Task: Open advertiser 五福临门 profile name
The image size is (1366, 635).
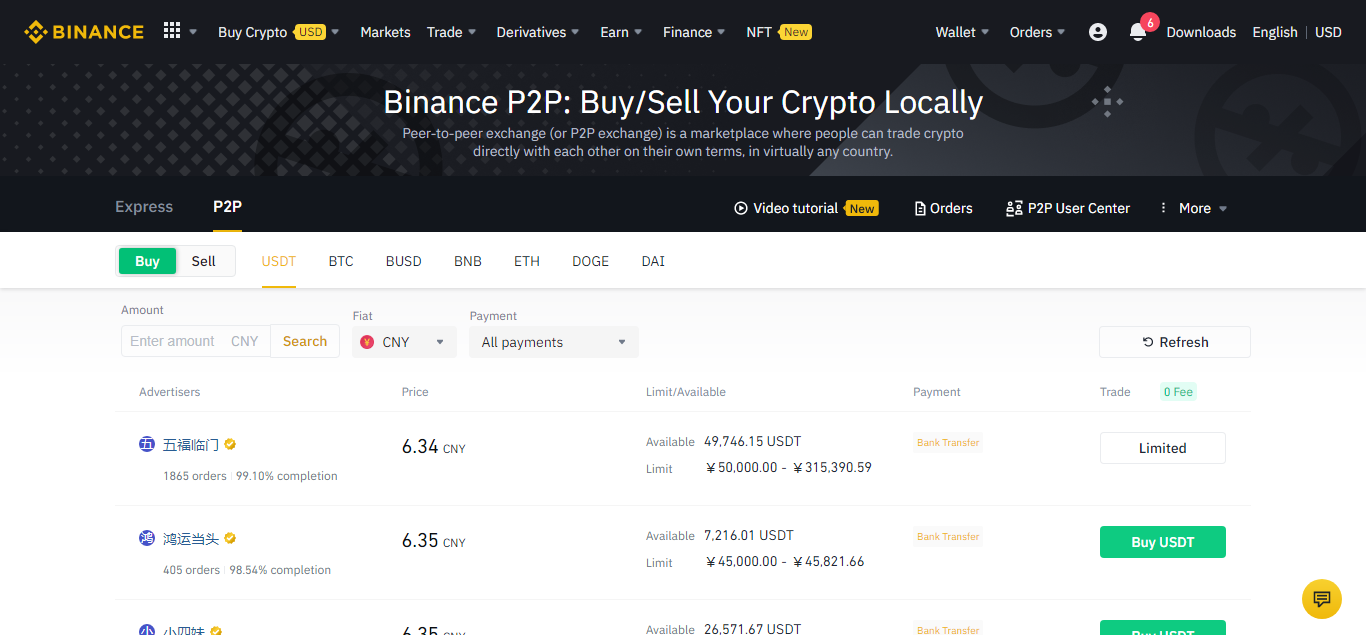Action: pyautogui.click(x=191, y=444)
